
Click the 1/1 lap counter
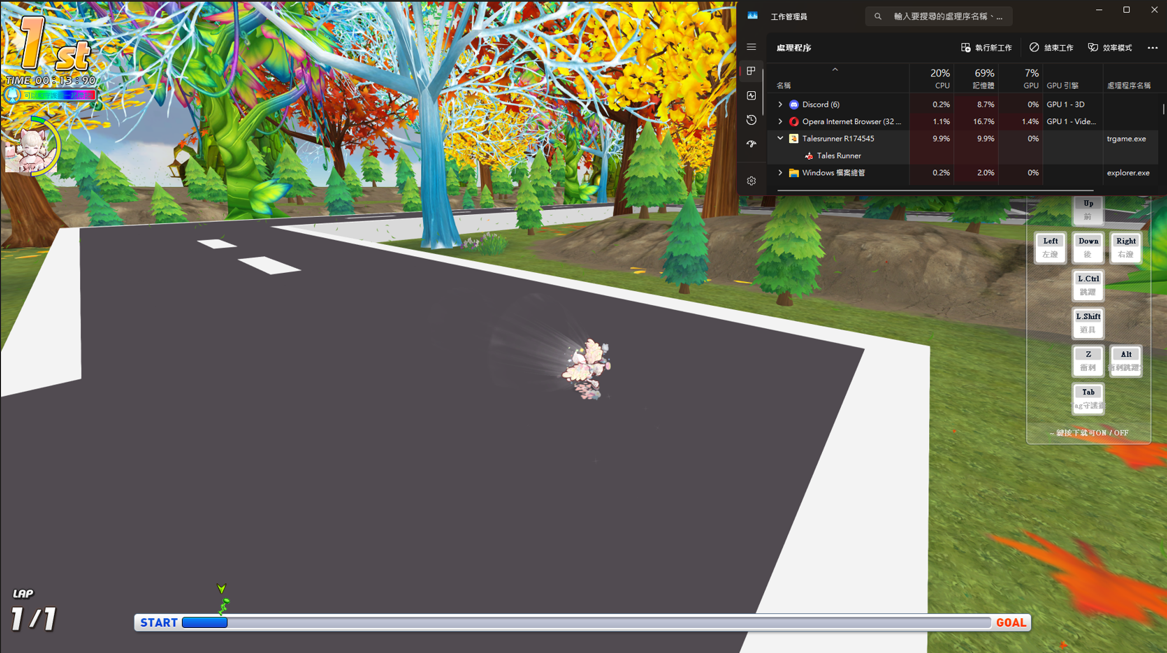[x=33, y=618]
